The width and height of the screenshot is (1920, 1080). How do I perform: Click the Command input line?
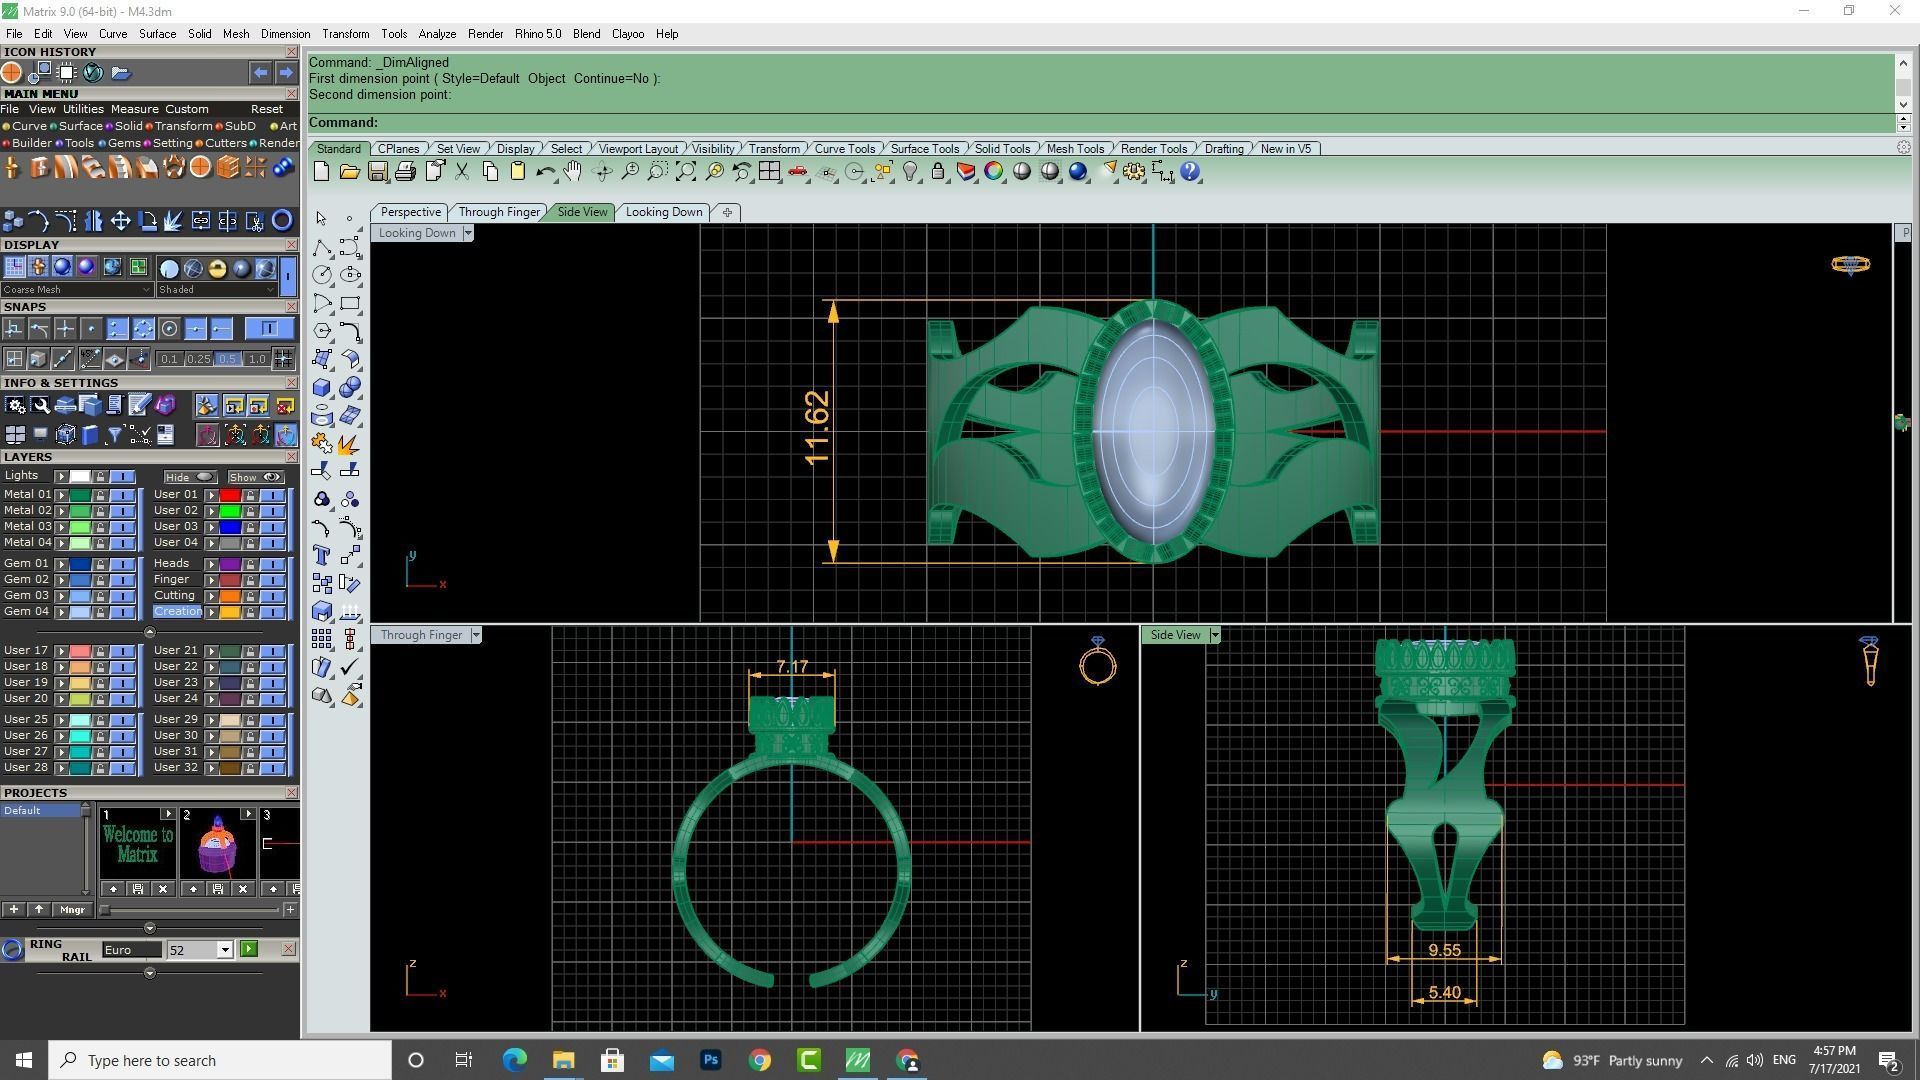click(1100, 123)
